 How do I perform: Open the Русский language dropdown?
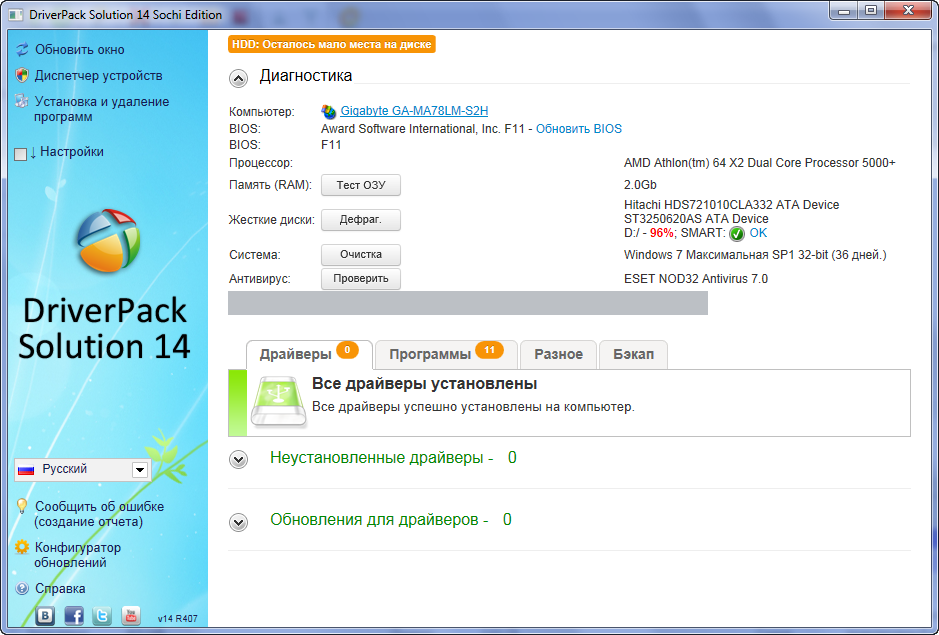(83, 470)
